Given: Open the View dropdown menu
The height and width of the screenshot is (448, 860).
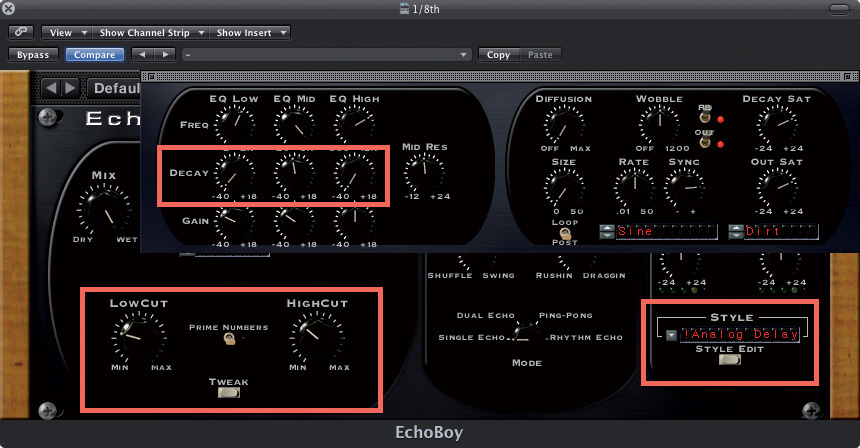Looking at the screenshot, I should pos(67,32).
